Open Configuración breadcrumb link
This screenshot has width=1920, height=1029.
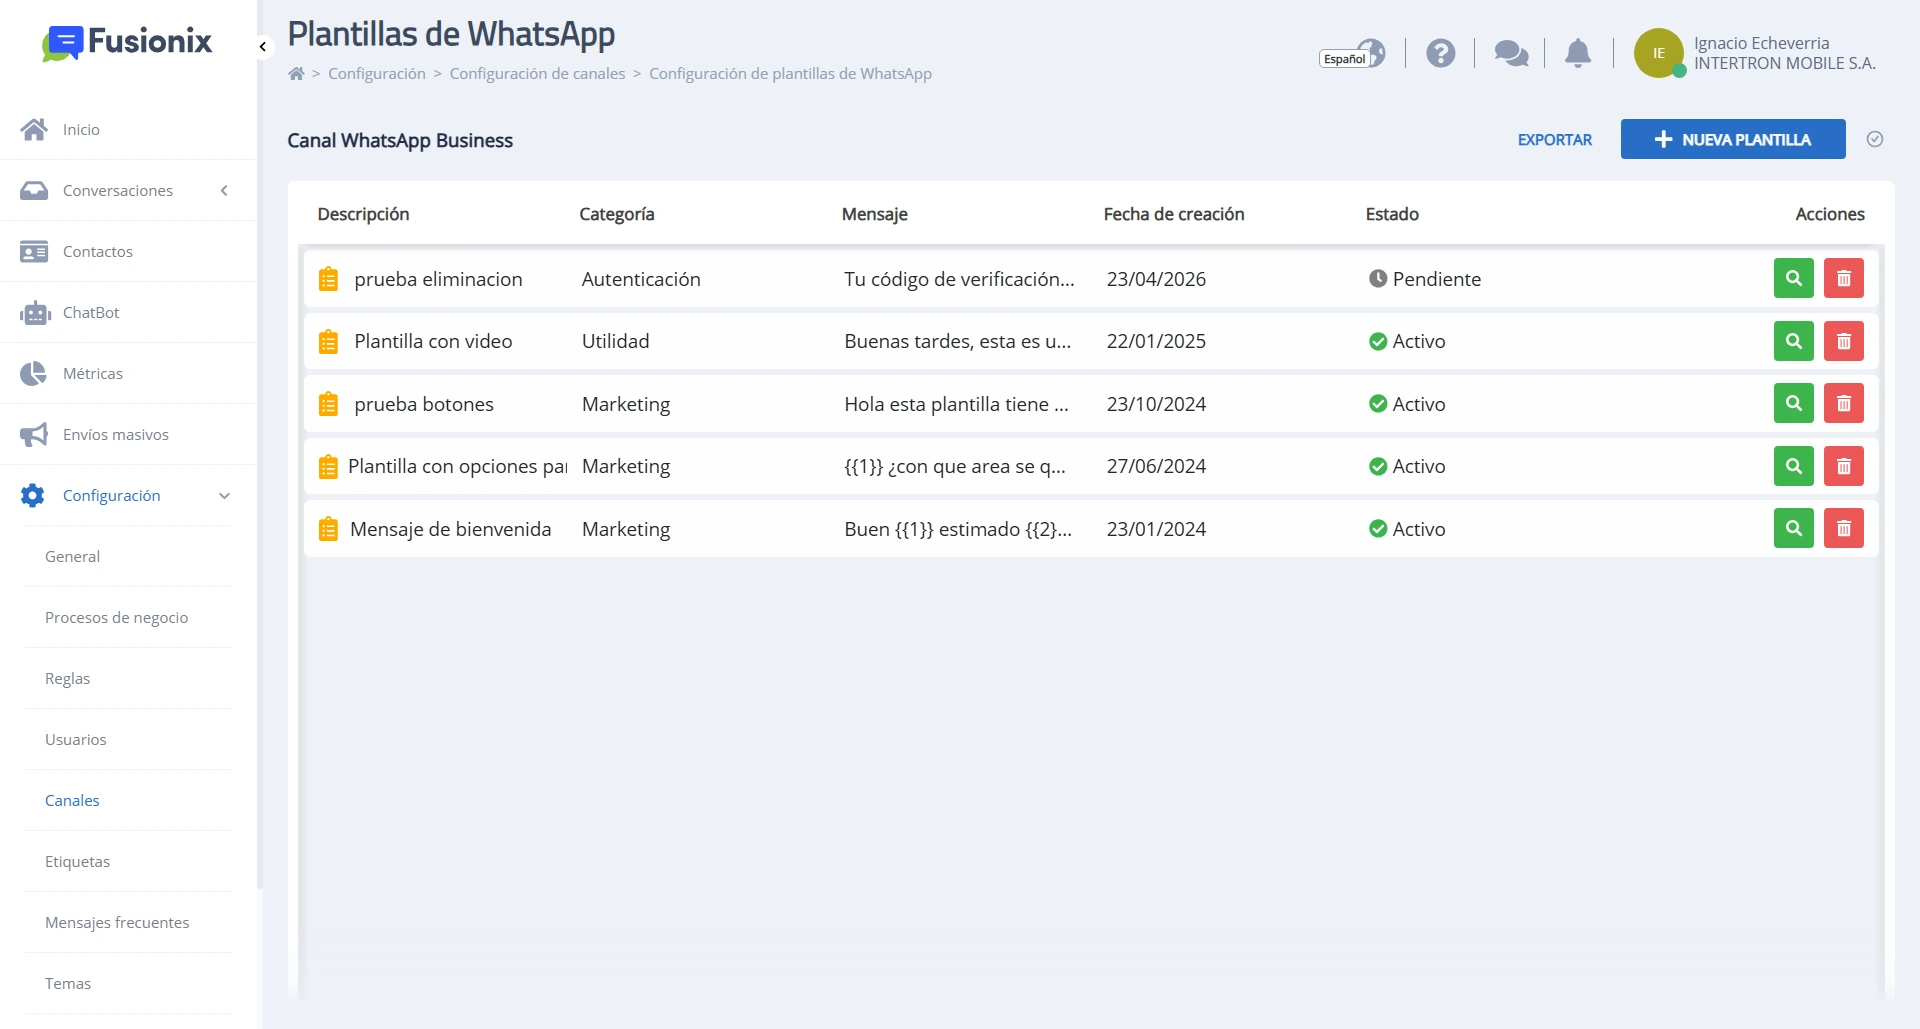377,73
